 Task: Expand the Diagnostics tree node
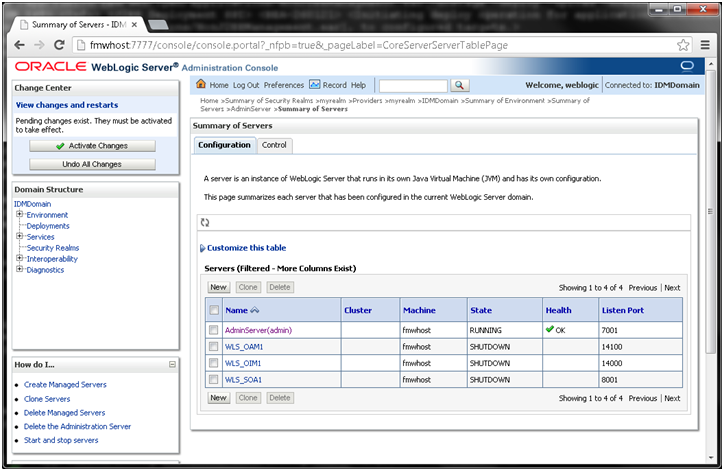coord(19,269)
